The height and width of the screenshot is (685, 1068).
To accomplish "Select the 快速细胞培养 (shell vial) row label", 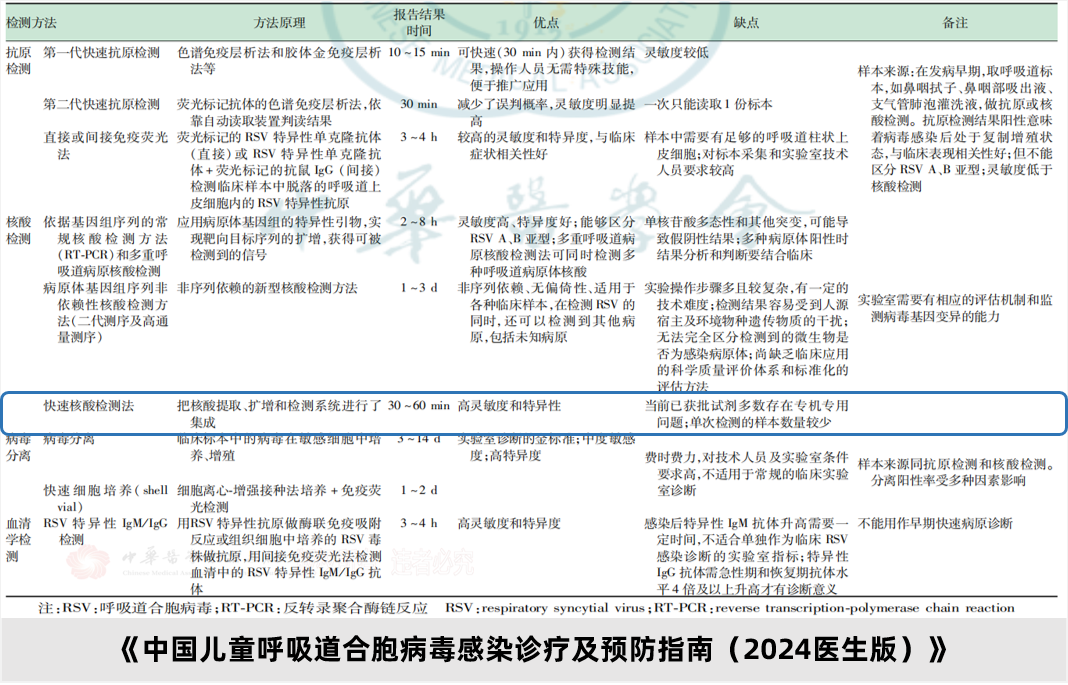I will pyautogui.click(x=105, y=498).
